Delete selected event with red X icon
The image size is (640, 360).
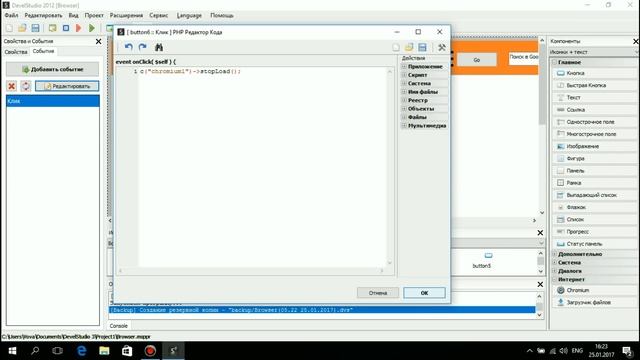pyautogui.click(x=11, y=86)
